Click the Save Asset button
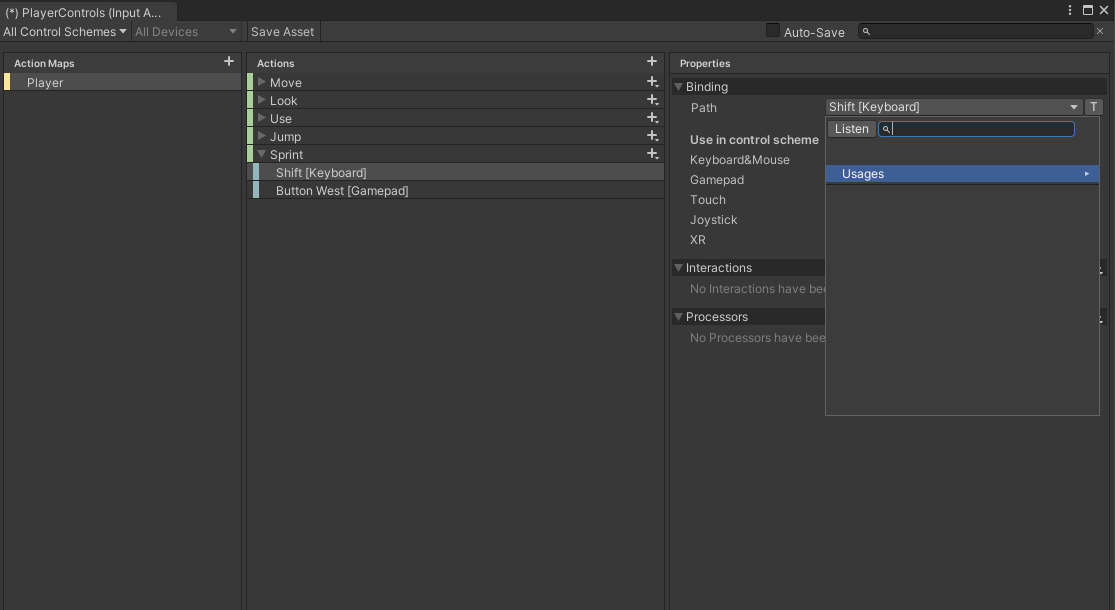Screen dimensions: 1115x610 pos(282,31)
